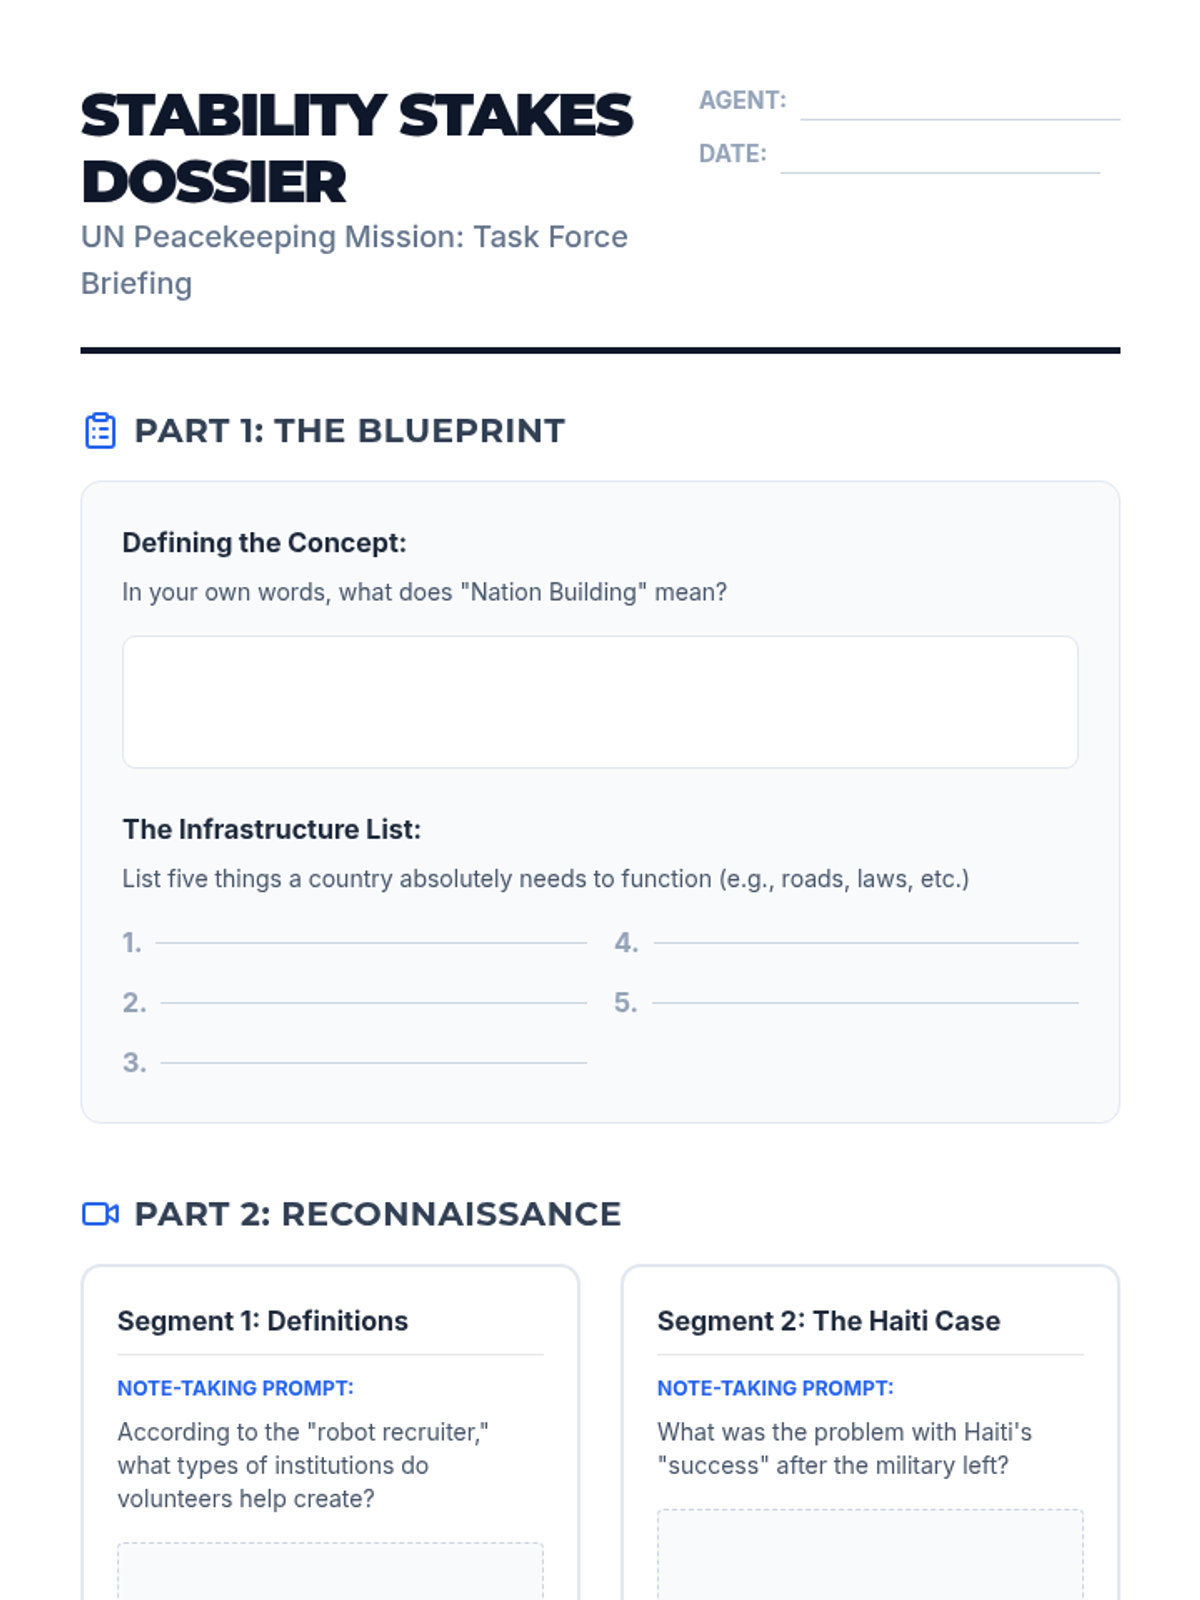Click the clipboard icon beside Part 1
This screenshot has width=1200, height=1600.
click(100, 431)
